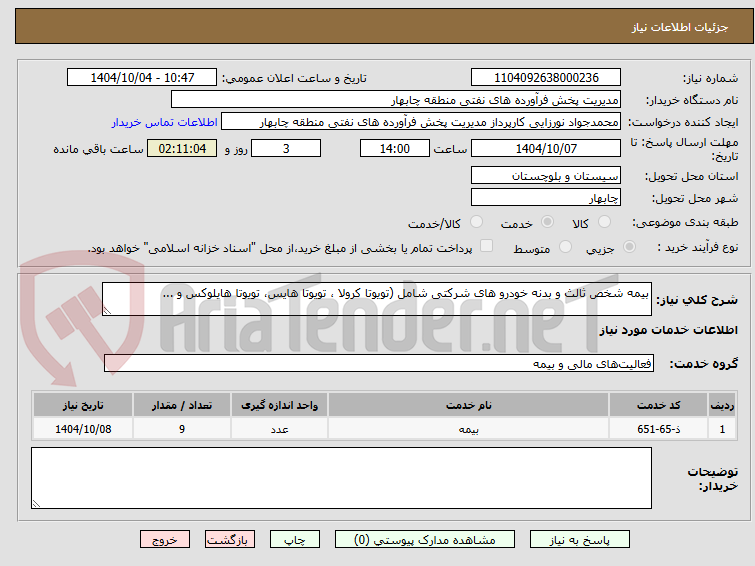Image resolution: width=755 pixels, height=566 pixels.
Task: Click the province field سیستان و بلوچستان
Action: pos(546,175)
